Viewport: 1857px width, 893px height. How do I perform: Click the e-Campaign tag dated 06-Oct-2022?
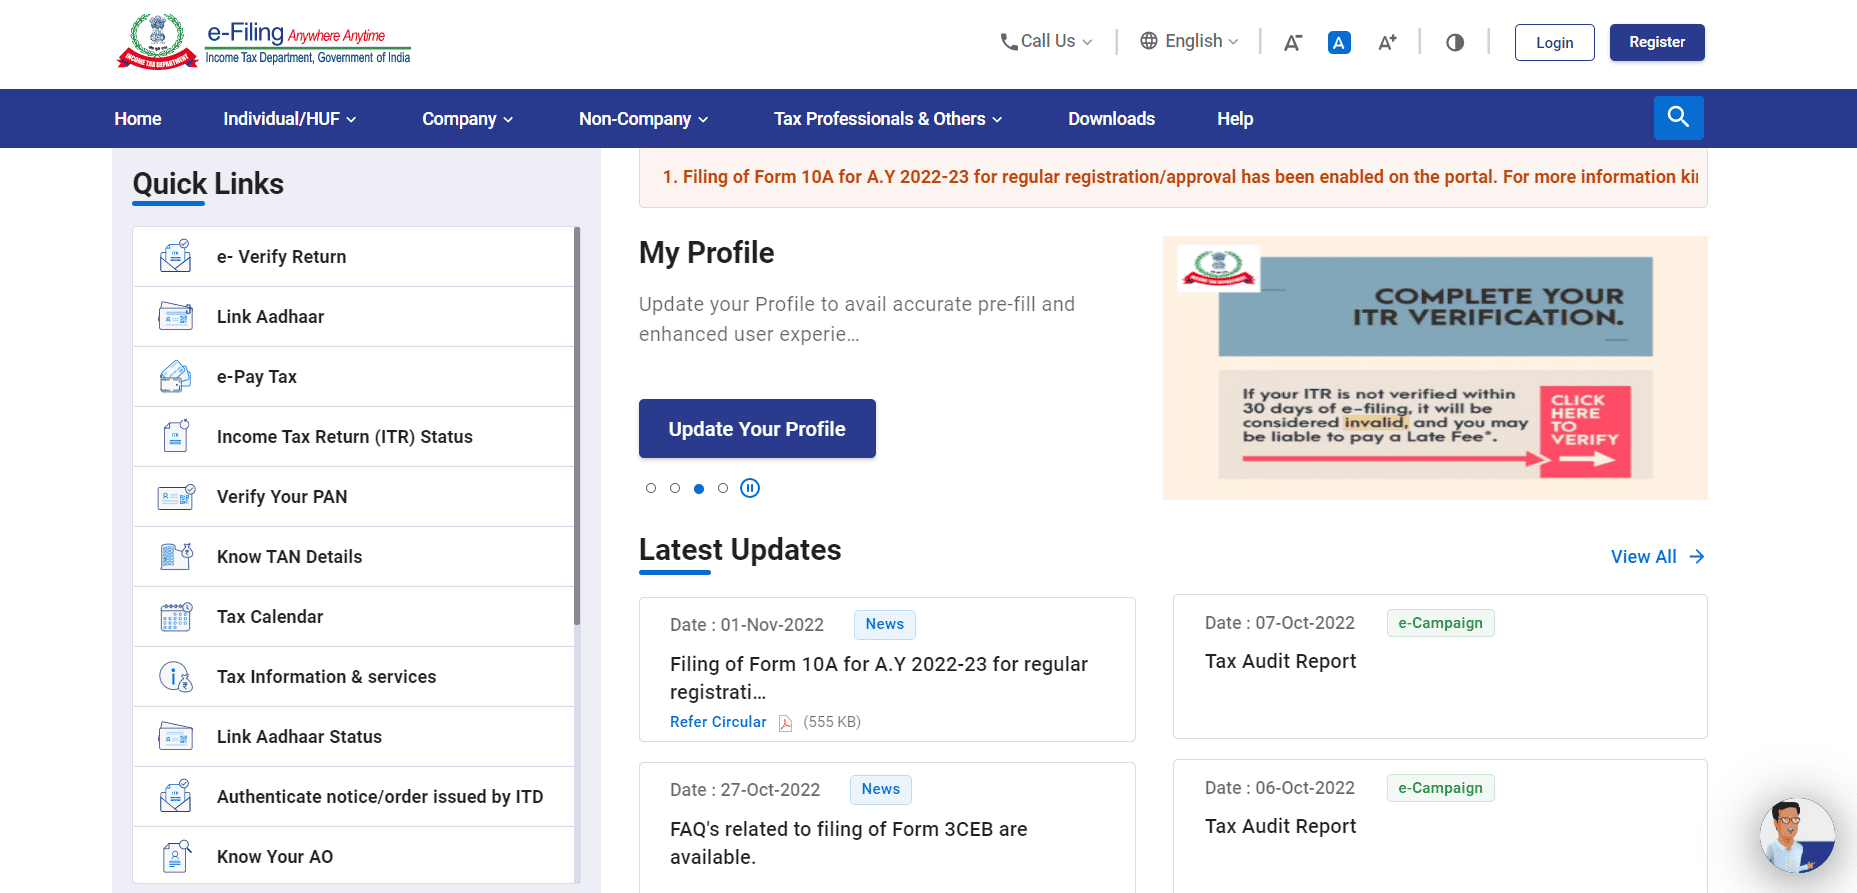[x=1440, y=788]
